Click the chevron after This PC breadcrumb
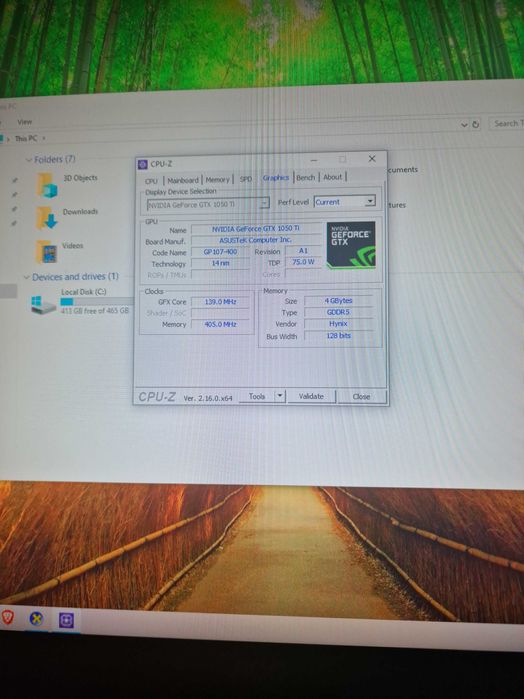 (44, 138)
